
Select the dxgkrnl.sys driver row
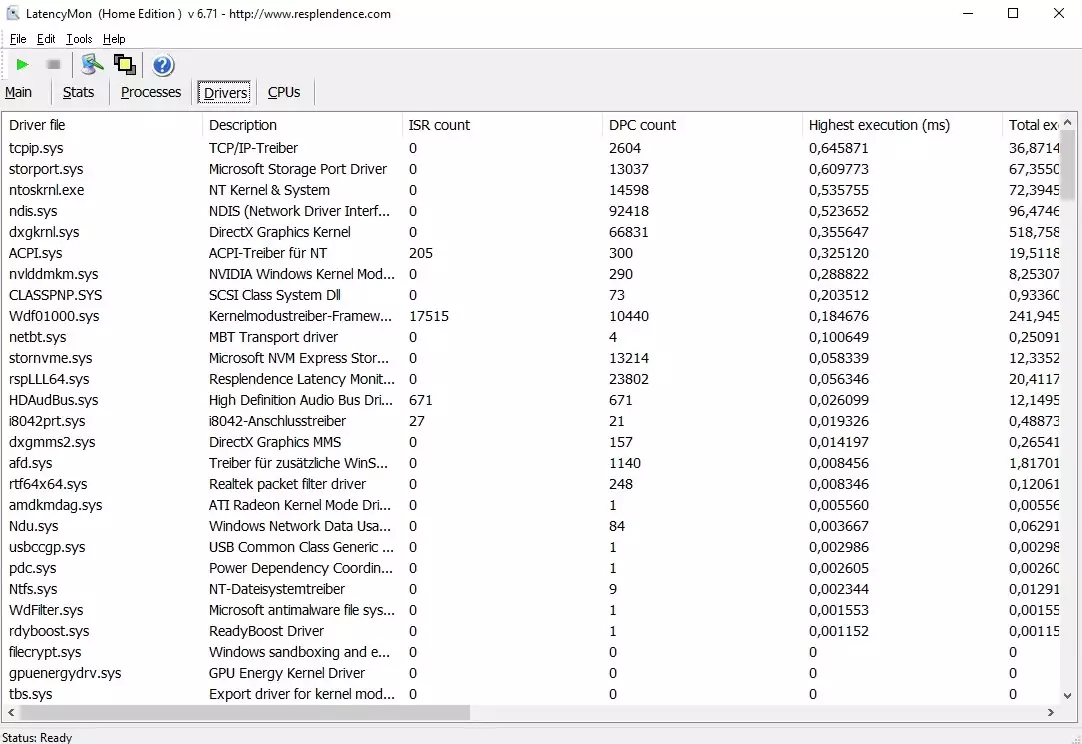click(x=531, y=233)
